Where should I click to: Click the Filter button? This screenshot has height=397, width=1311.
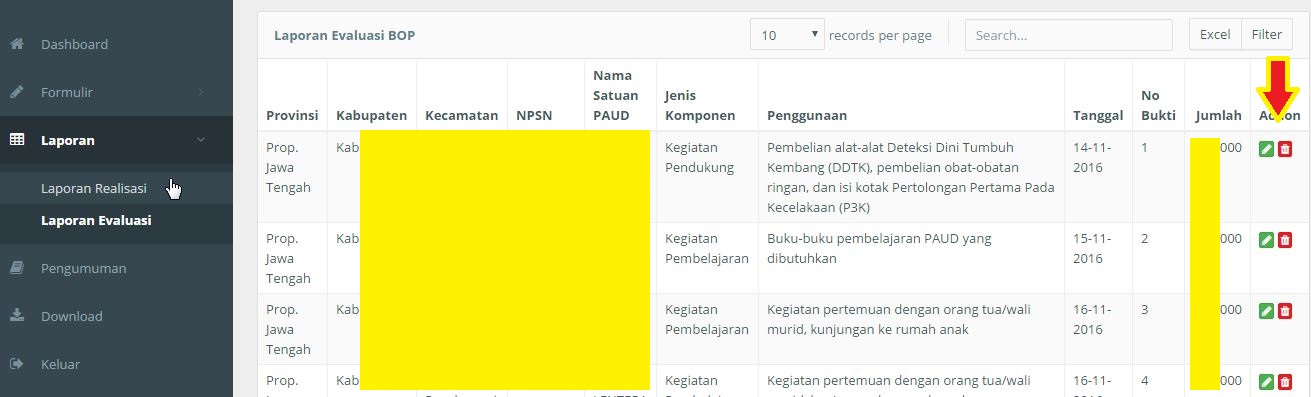(1266, 35)
